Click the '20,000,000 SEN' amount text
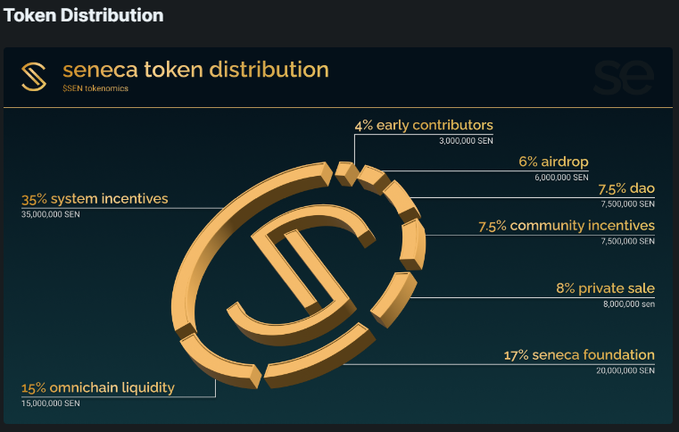Screen dimensions: 679x432 pyautogui.click(x=625, y=371)
